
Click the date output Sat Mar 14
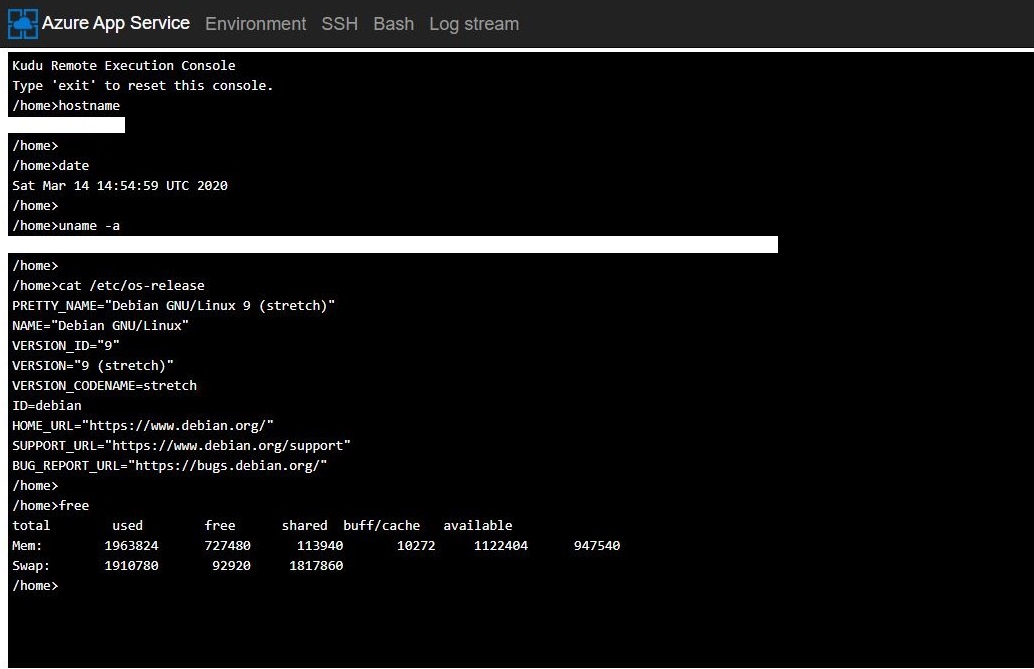tap(120, 186)
